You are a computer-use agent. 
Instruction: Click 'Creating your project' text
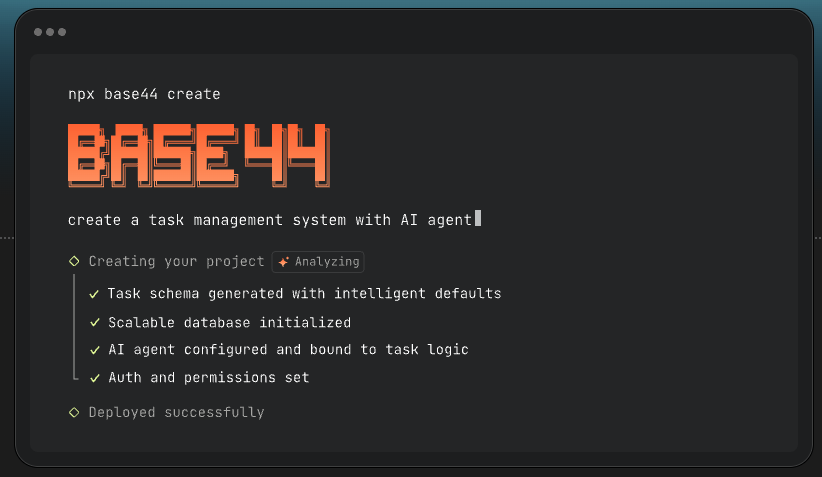pyautogui.click(x=176, y=261)
